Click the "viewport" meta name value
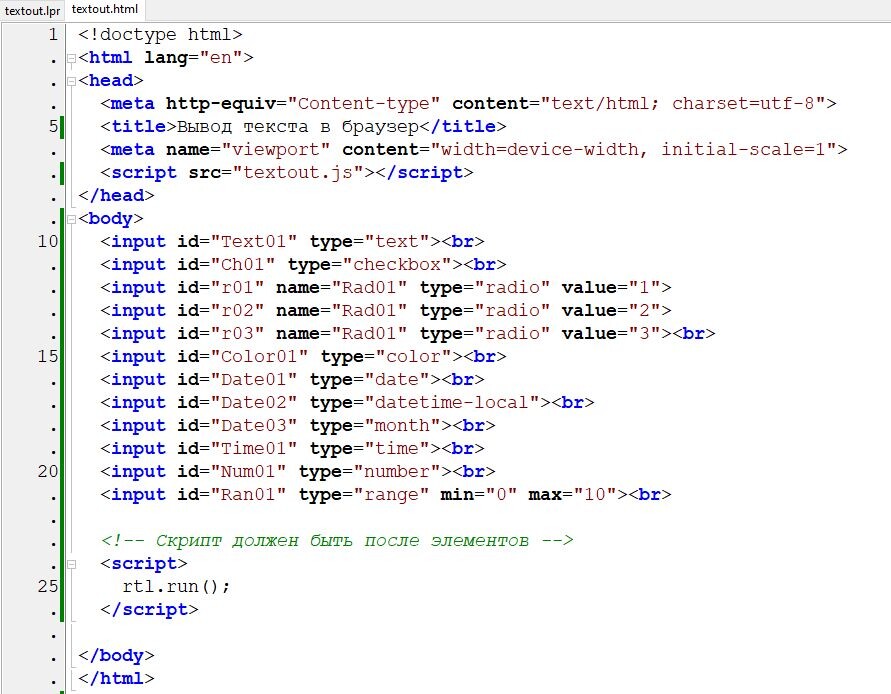 276,149
